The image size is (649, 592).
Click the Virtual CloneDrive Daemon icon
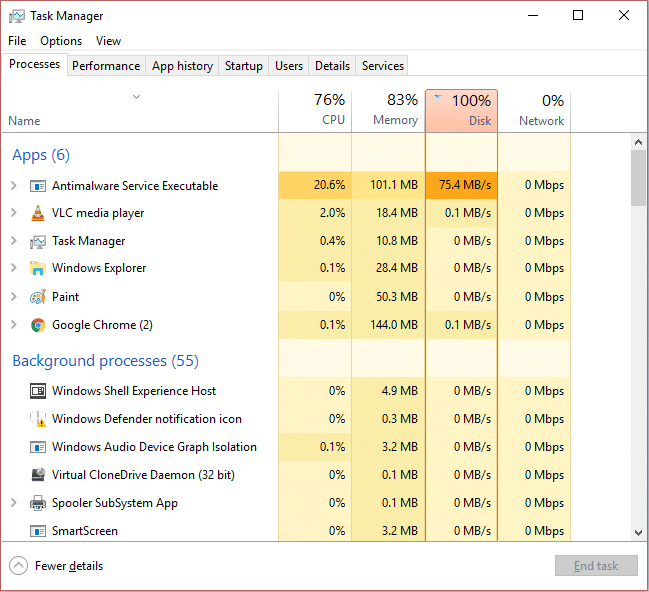click(x=38, y=474)
